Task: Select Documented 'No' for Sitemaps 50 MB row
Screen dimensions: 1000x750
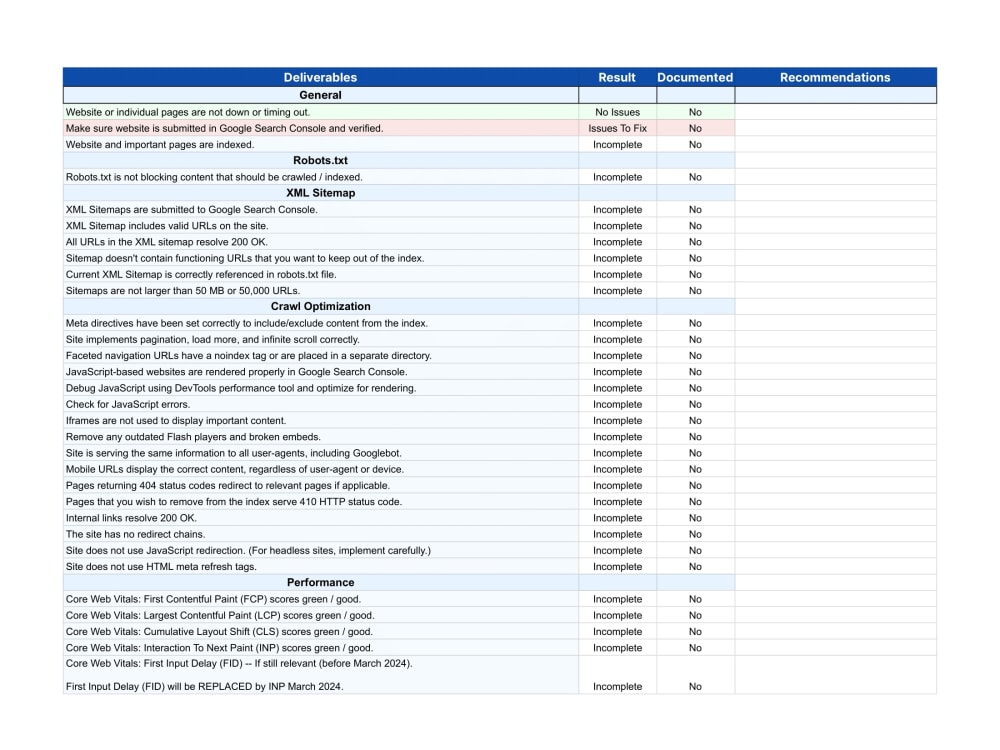Action: 695,290
